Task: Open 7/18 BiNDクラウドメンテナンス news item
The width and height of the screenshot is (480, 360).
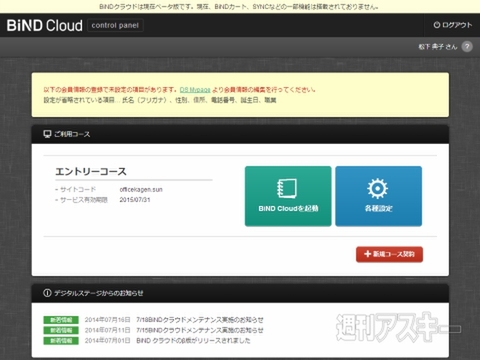Action: coord(200,320)
